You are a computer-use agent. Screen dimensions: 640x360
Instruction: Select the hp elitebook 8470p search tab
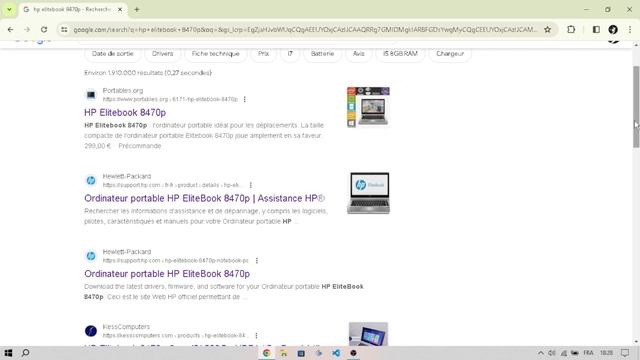(72, 9)
